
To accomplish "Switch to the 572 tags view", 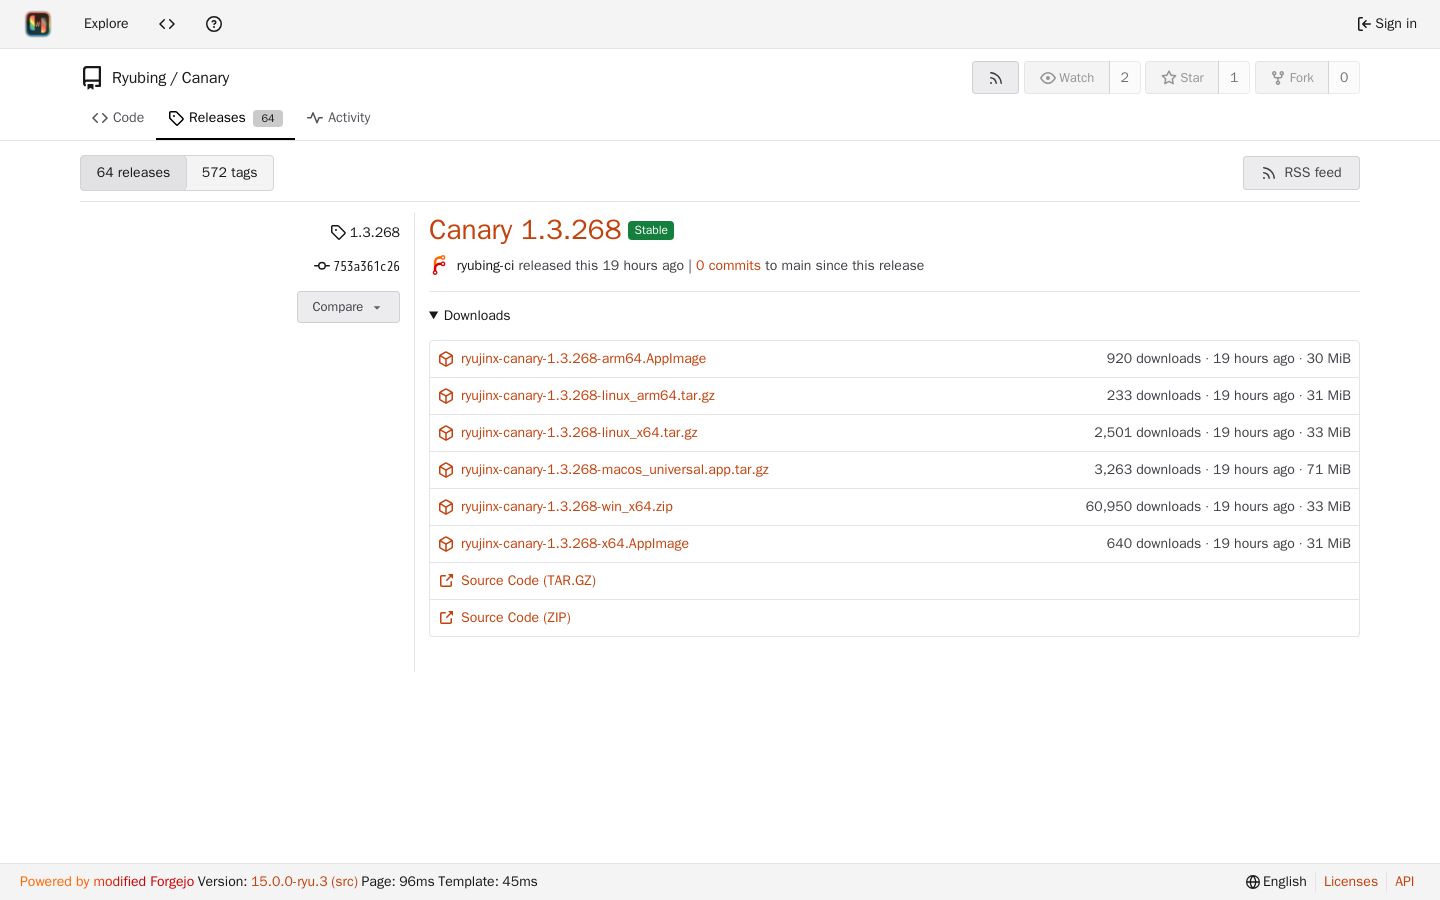I will click(229, 173).
